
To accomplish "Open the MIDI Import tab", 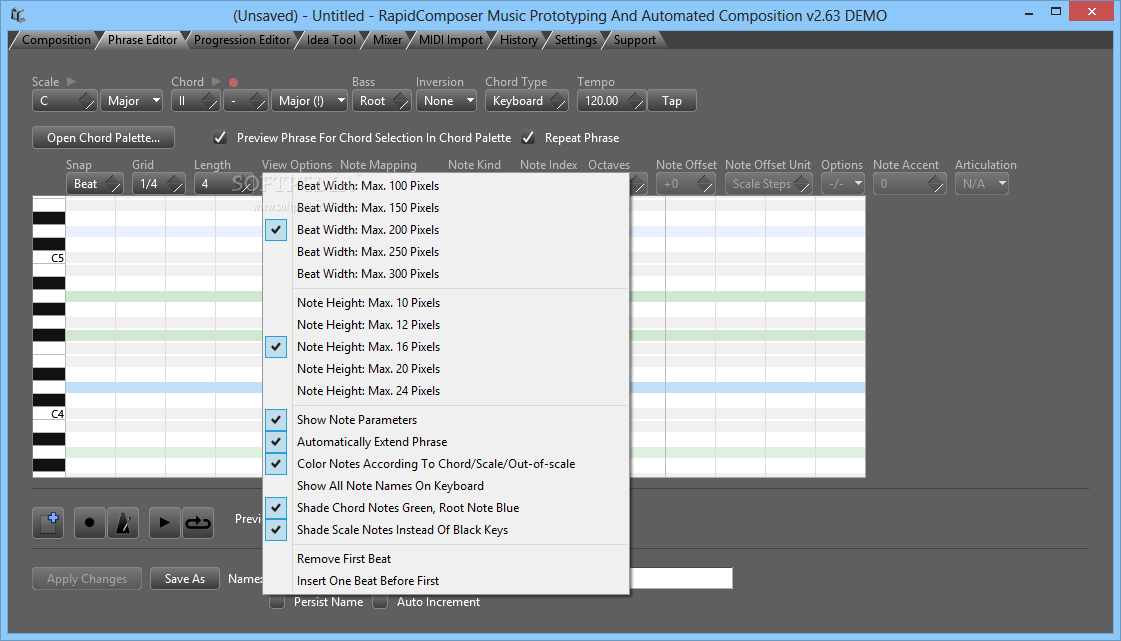I will 450,40.
